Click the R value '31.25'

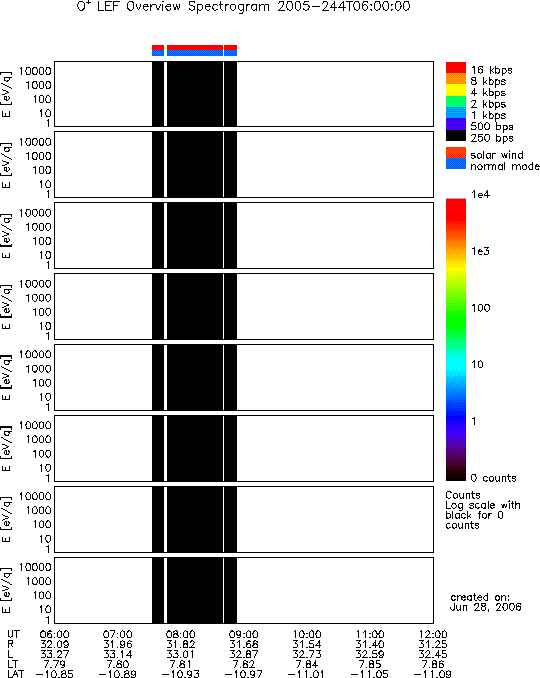[433, 644]
